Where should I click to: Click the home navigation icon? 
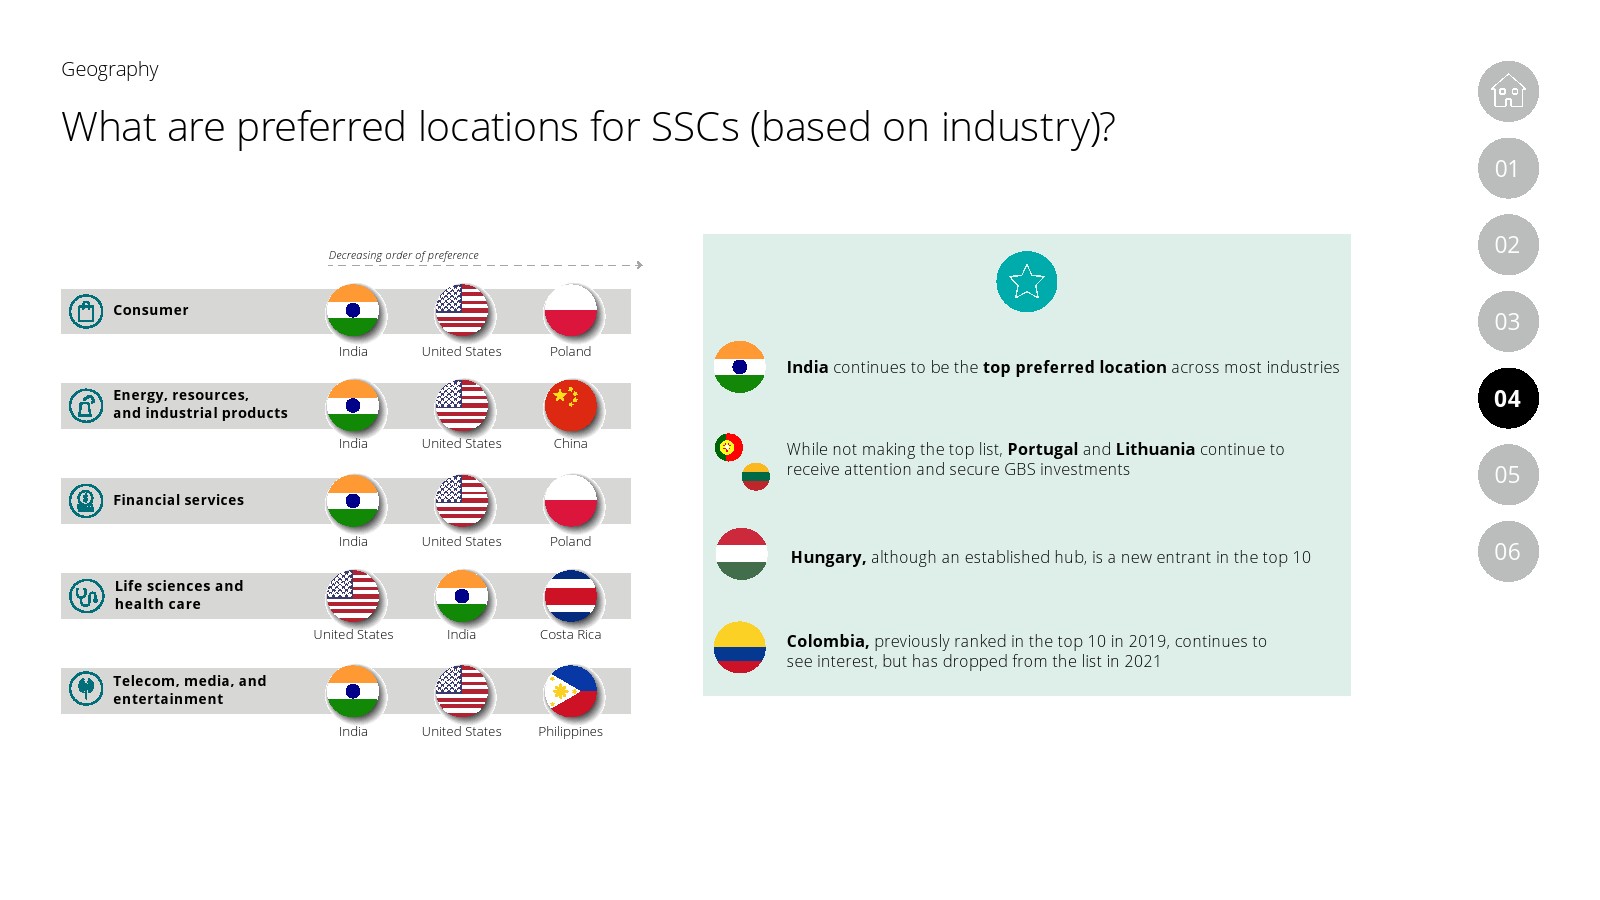(1507, 92)
